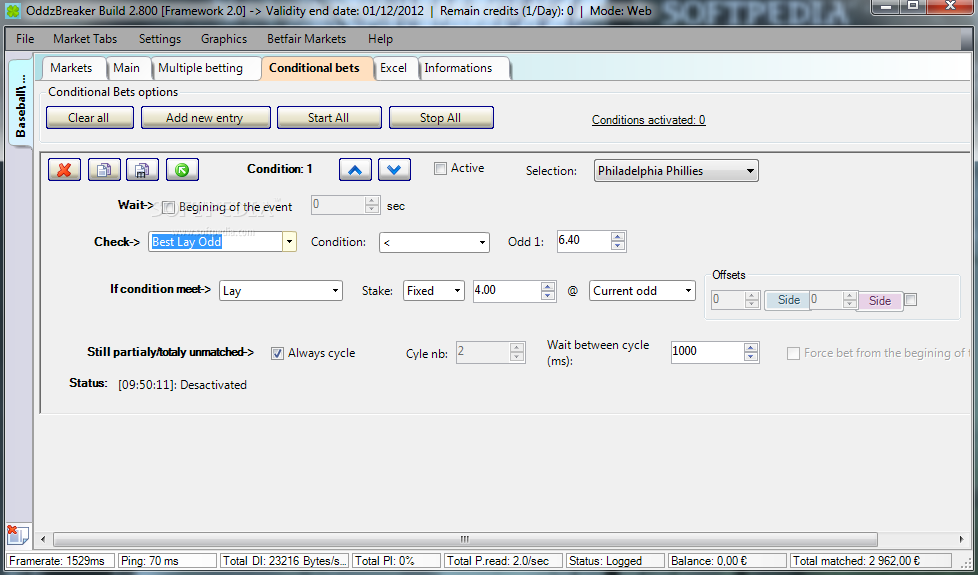Toggle the Offsets checkbox
This screenshot has height=575, width=978.
[911, 300]
